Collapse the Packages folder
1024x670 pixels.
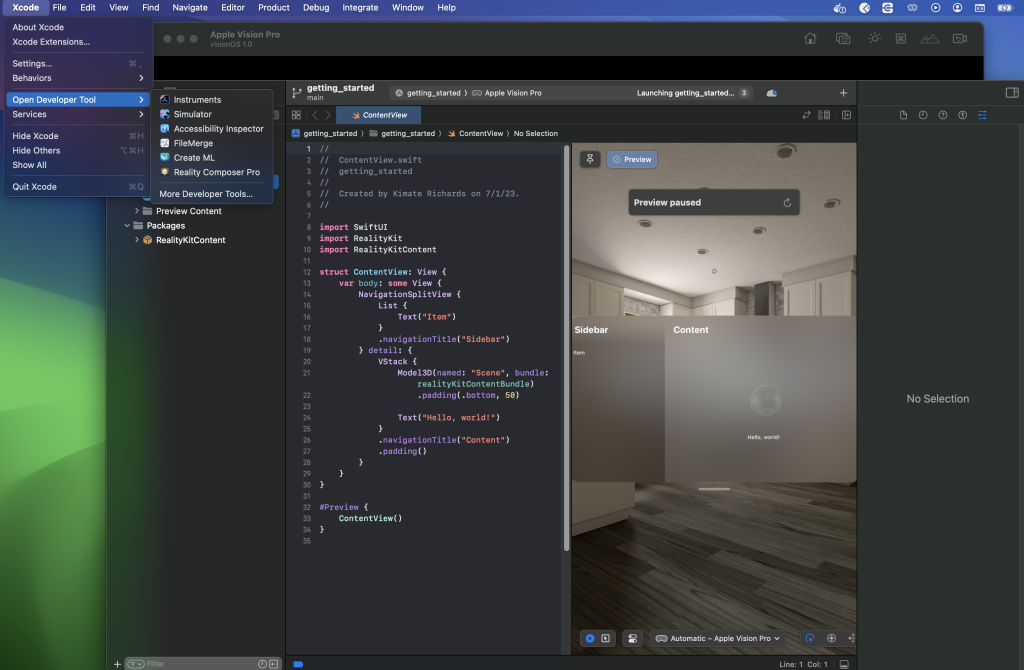point(126,225)
